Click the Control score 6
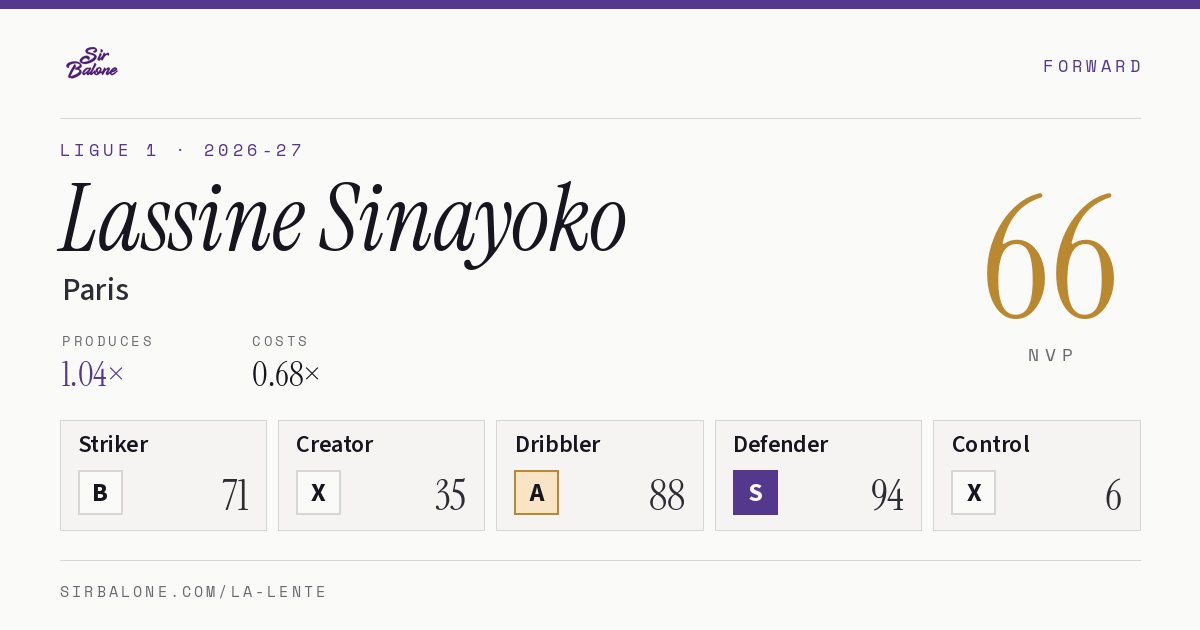The height and width of the screenshot is (630, 1200). (1113, 495)
